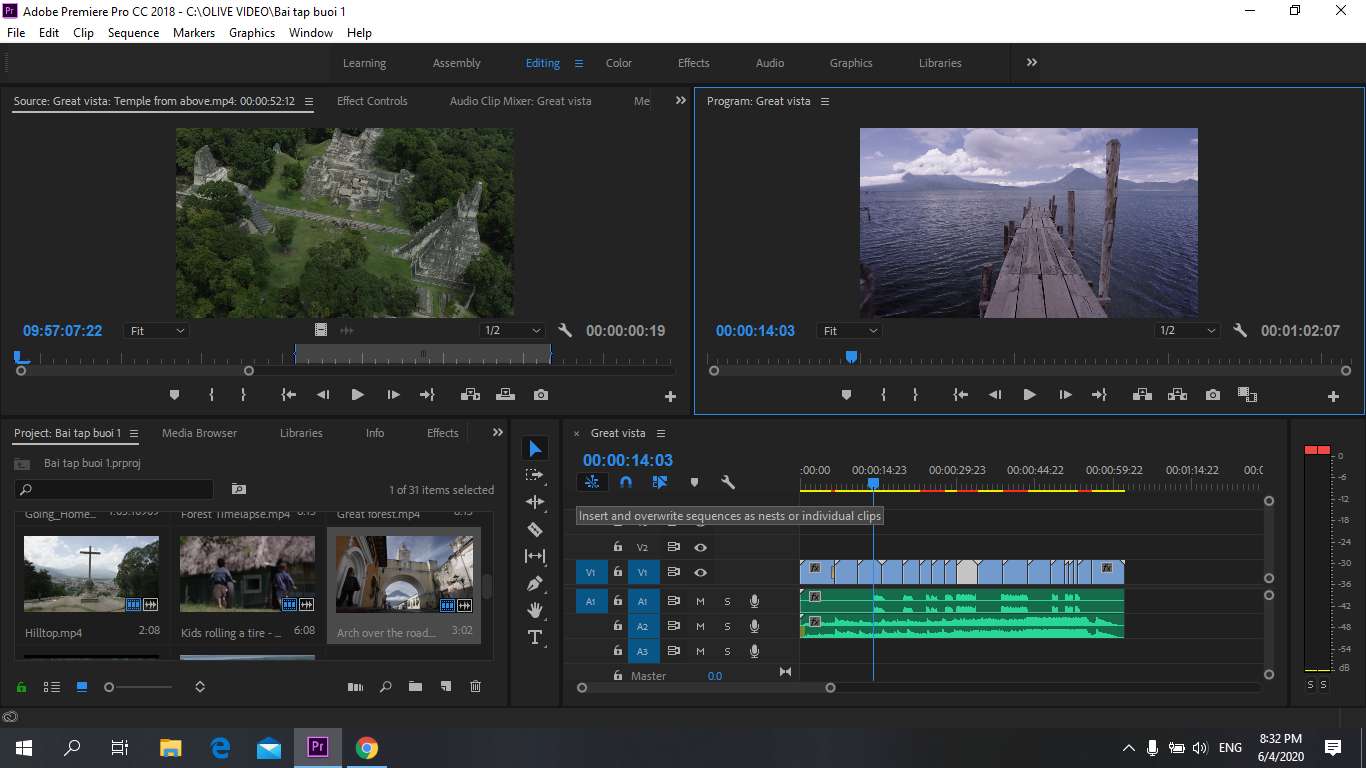Select the Ripple Edit tool
Screen dimensions: 1366x768
coord(535,502)
